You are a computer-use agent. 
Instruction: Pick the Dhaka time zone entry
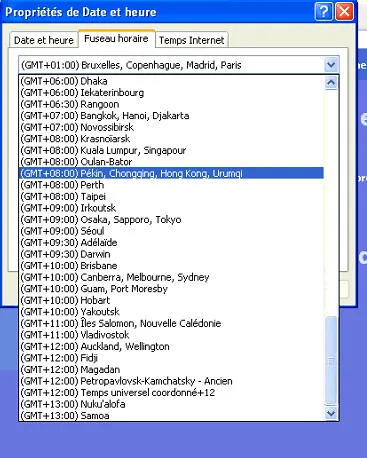[x=171, y=81]
